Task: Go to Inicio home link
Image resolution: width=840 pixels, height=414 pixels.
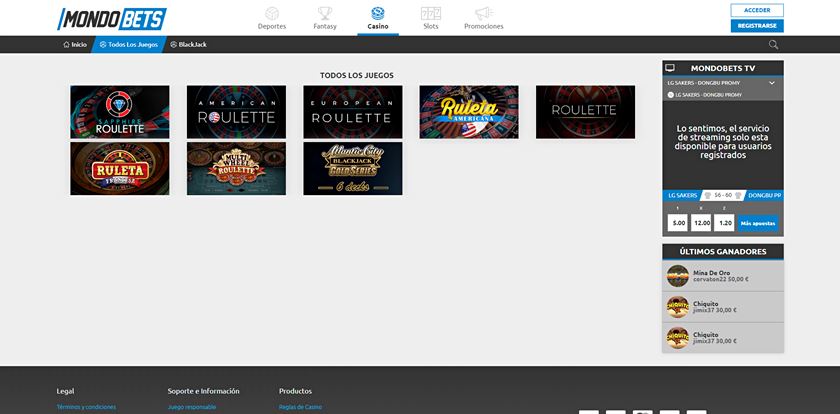Action: (x=74, y=44)
